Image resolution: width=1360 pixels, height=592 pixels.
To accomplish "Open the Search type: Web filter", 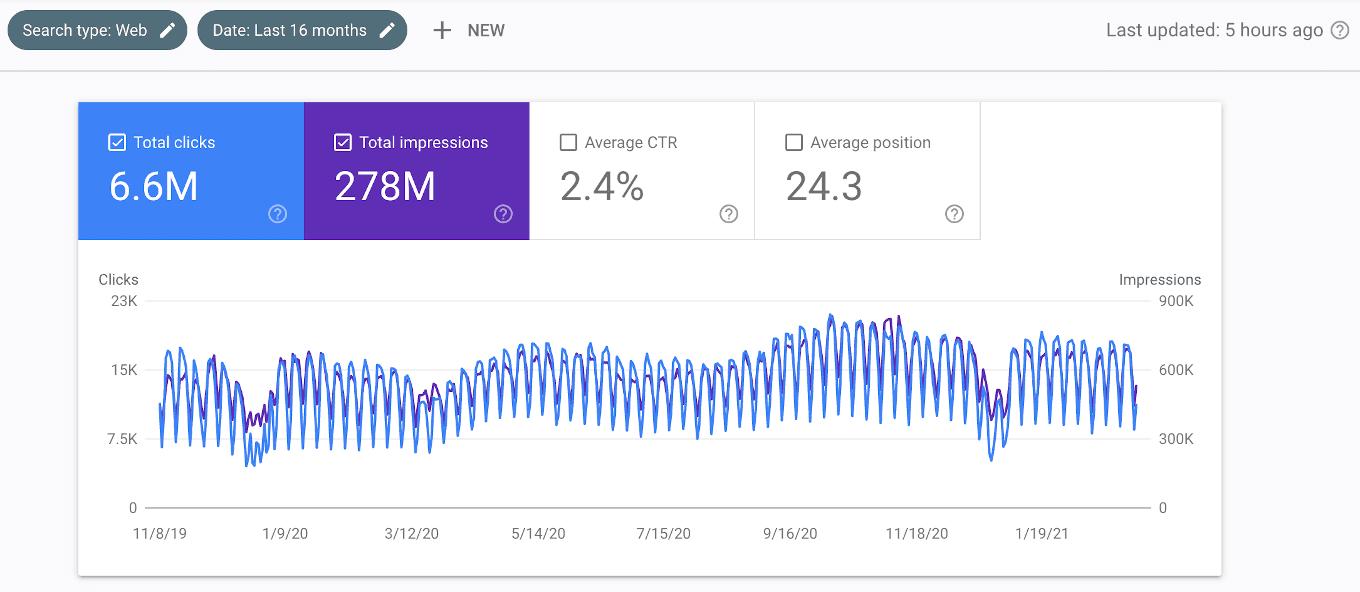I will pos(90,30).
